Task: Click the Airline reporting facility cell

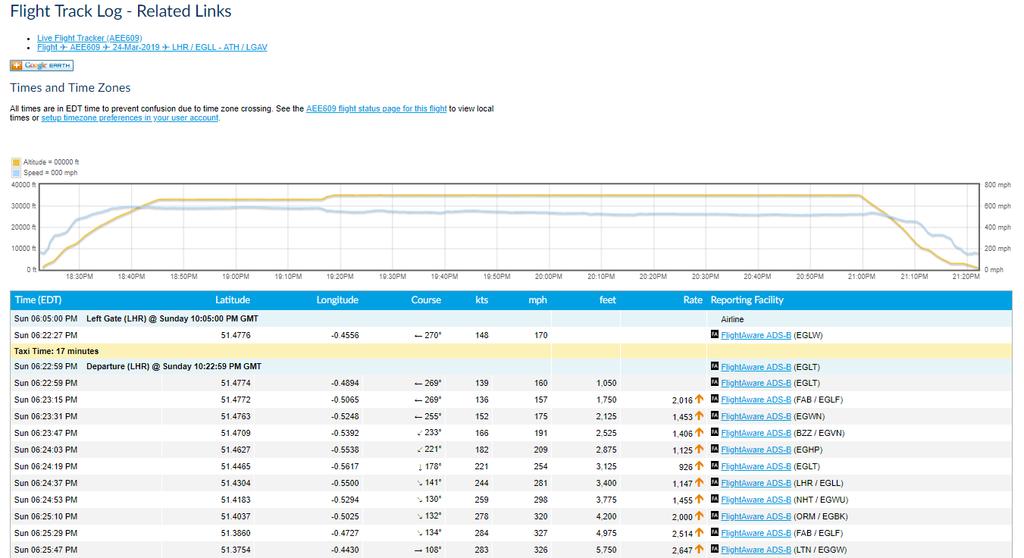Action: tap(732, 320)
